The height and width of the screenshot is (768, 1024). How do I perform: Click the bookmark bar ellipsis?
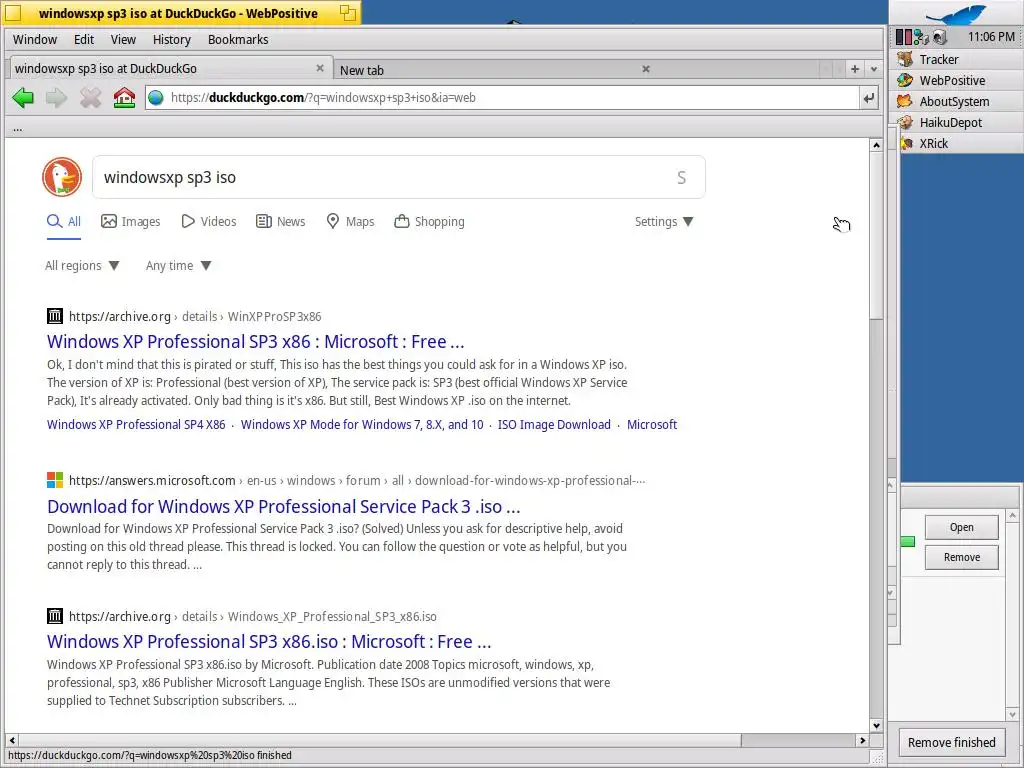pyautogui.click(x=18, y=128)
